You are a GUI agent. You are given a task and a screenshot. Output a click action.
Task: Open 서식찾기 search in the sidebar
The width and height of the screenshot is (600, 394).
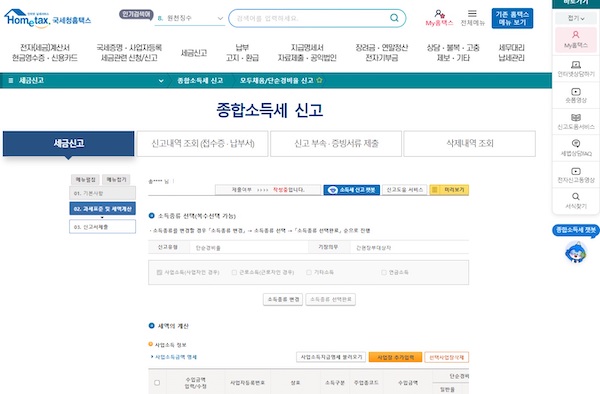576,201
